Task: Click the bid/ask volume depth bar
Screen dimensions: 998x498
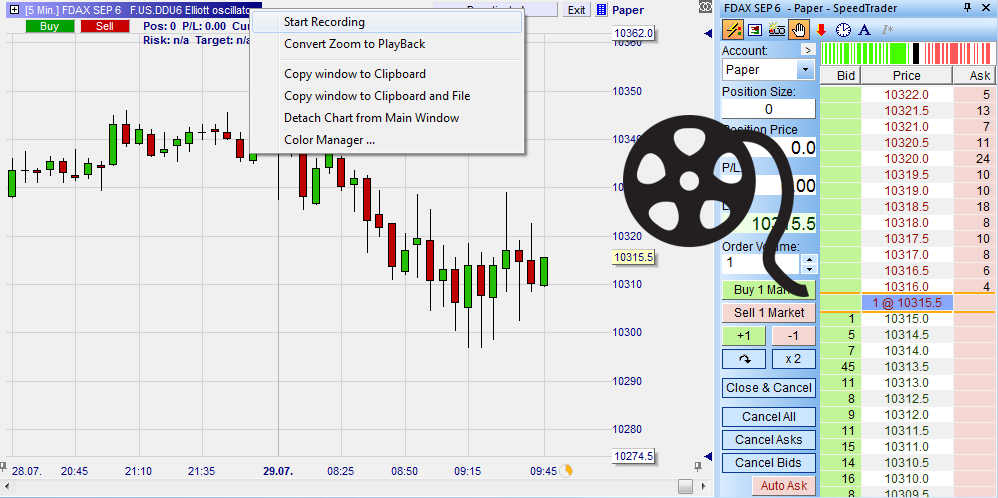Action: (908, 53)
